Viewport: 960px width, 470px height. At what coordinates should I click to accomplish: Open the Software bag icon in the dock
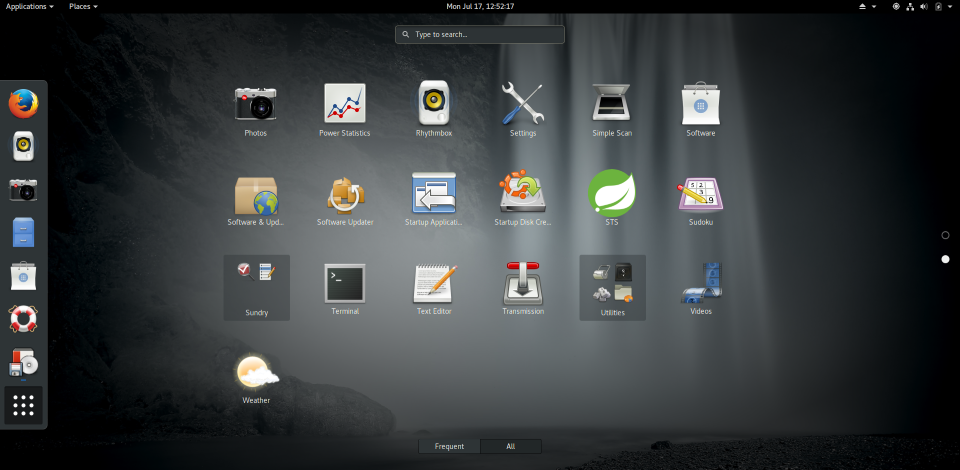pos(23,276)
